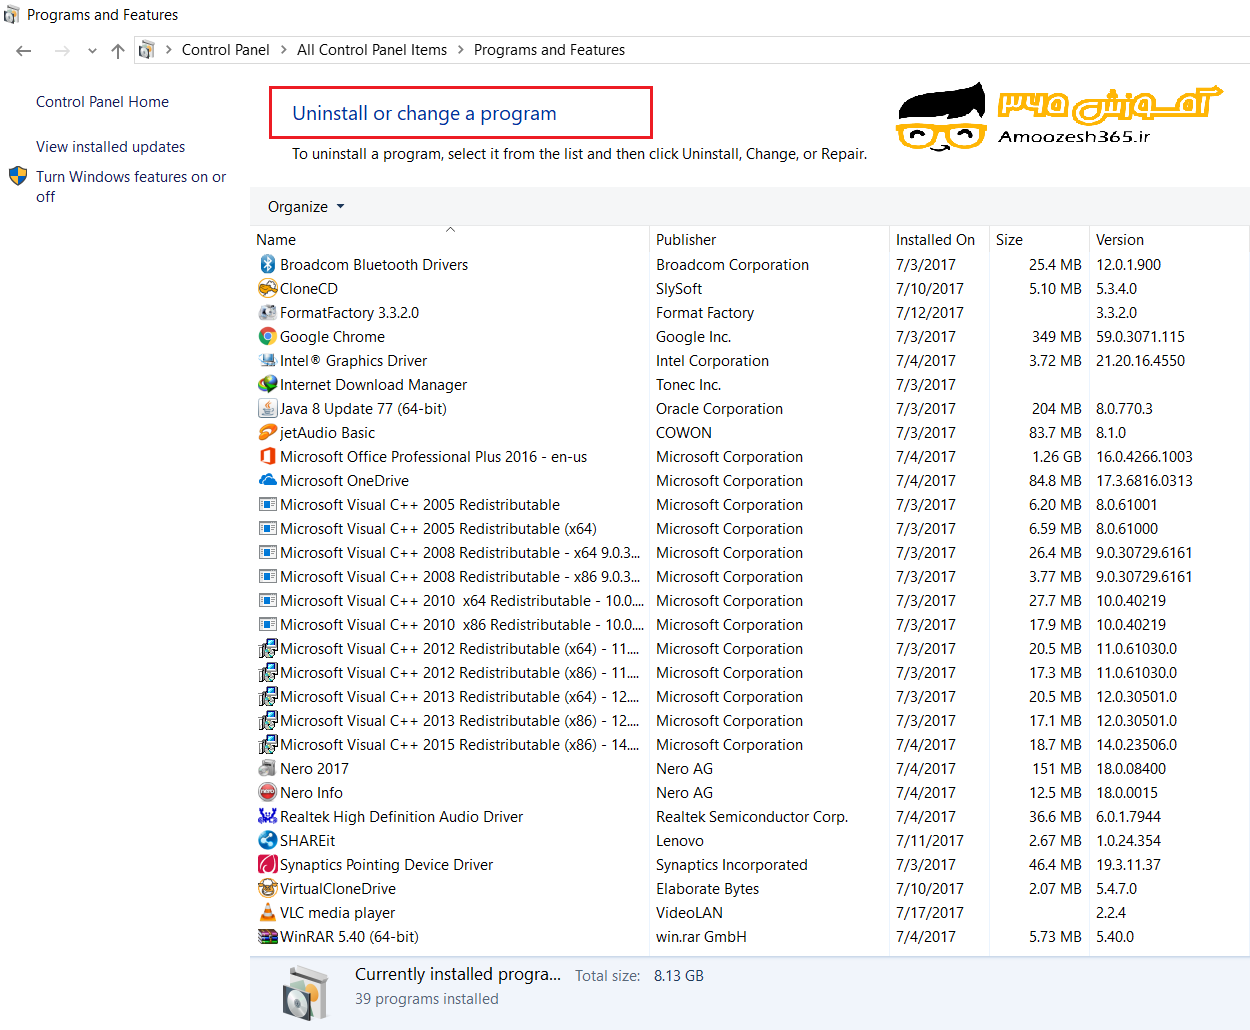Click the control panel icon in address bar
The image size is (1250, 1030).
pos(146,50)
